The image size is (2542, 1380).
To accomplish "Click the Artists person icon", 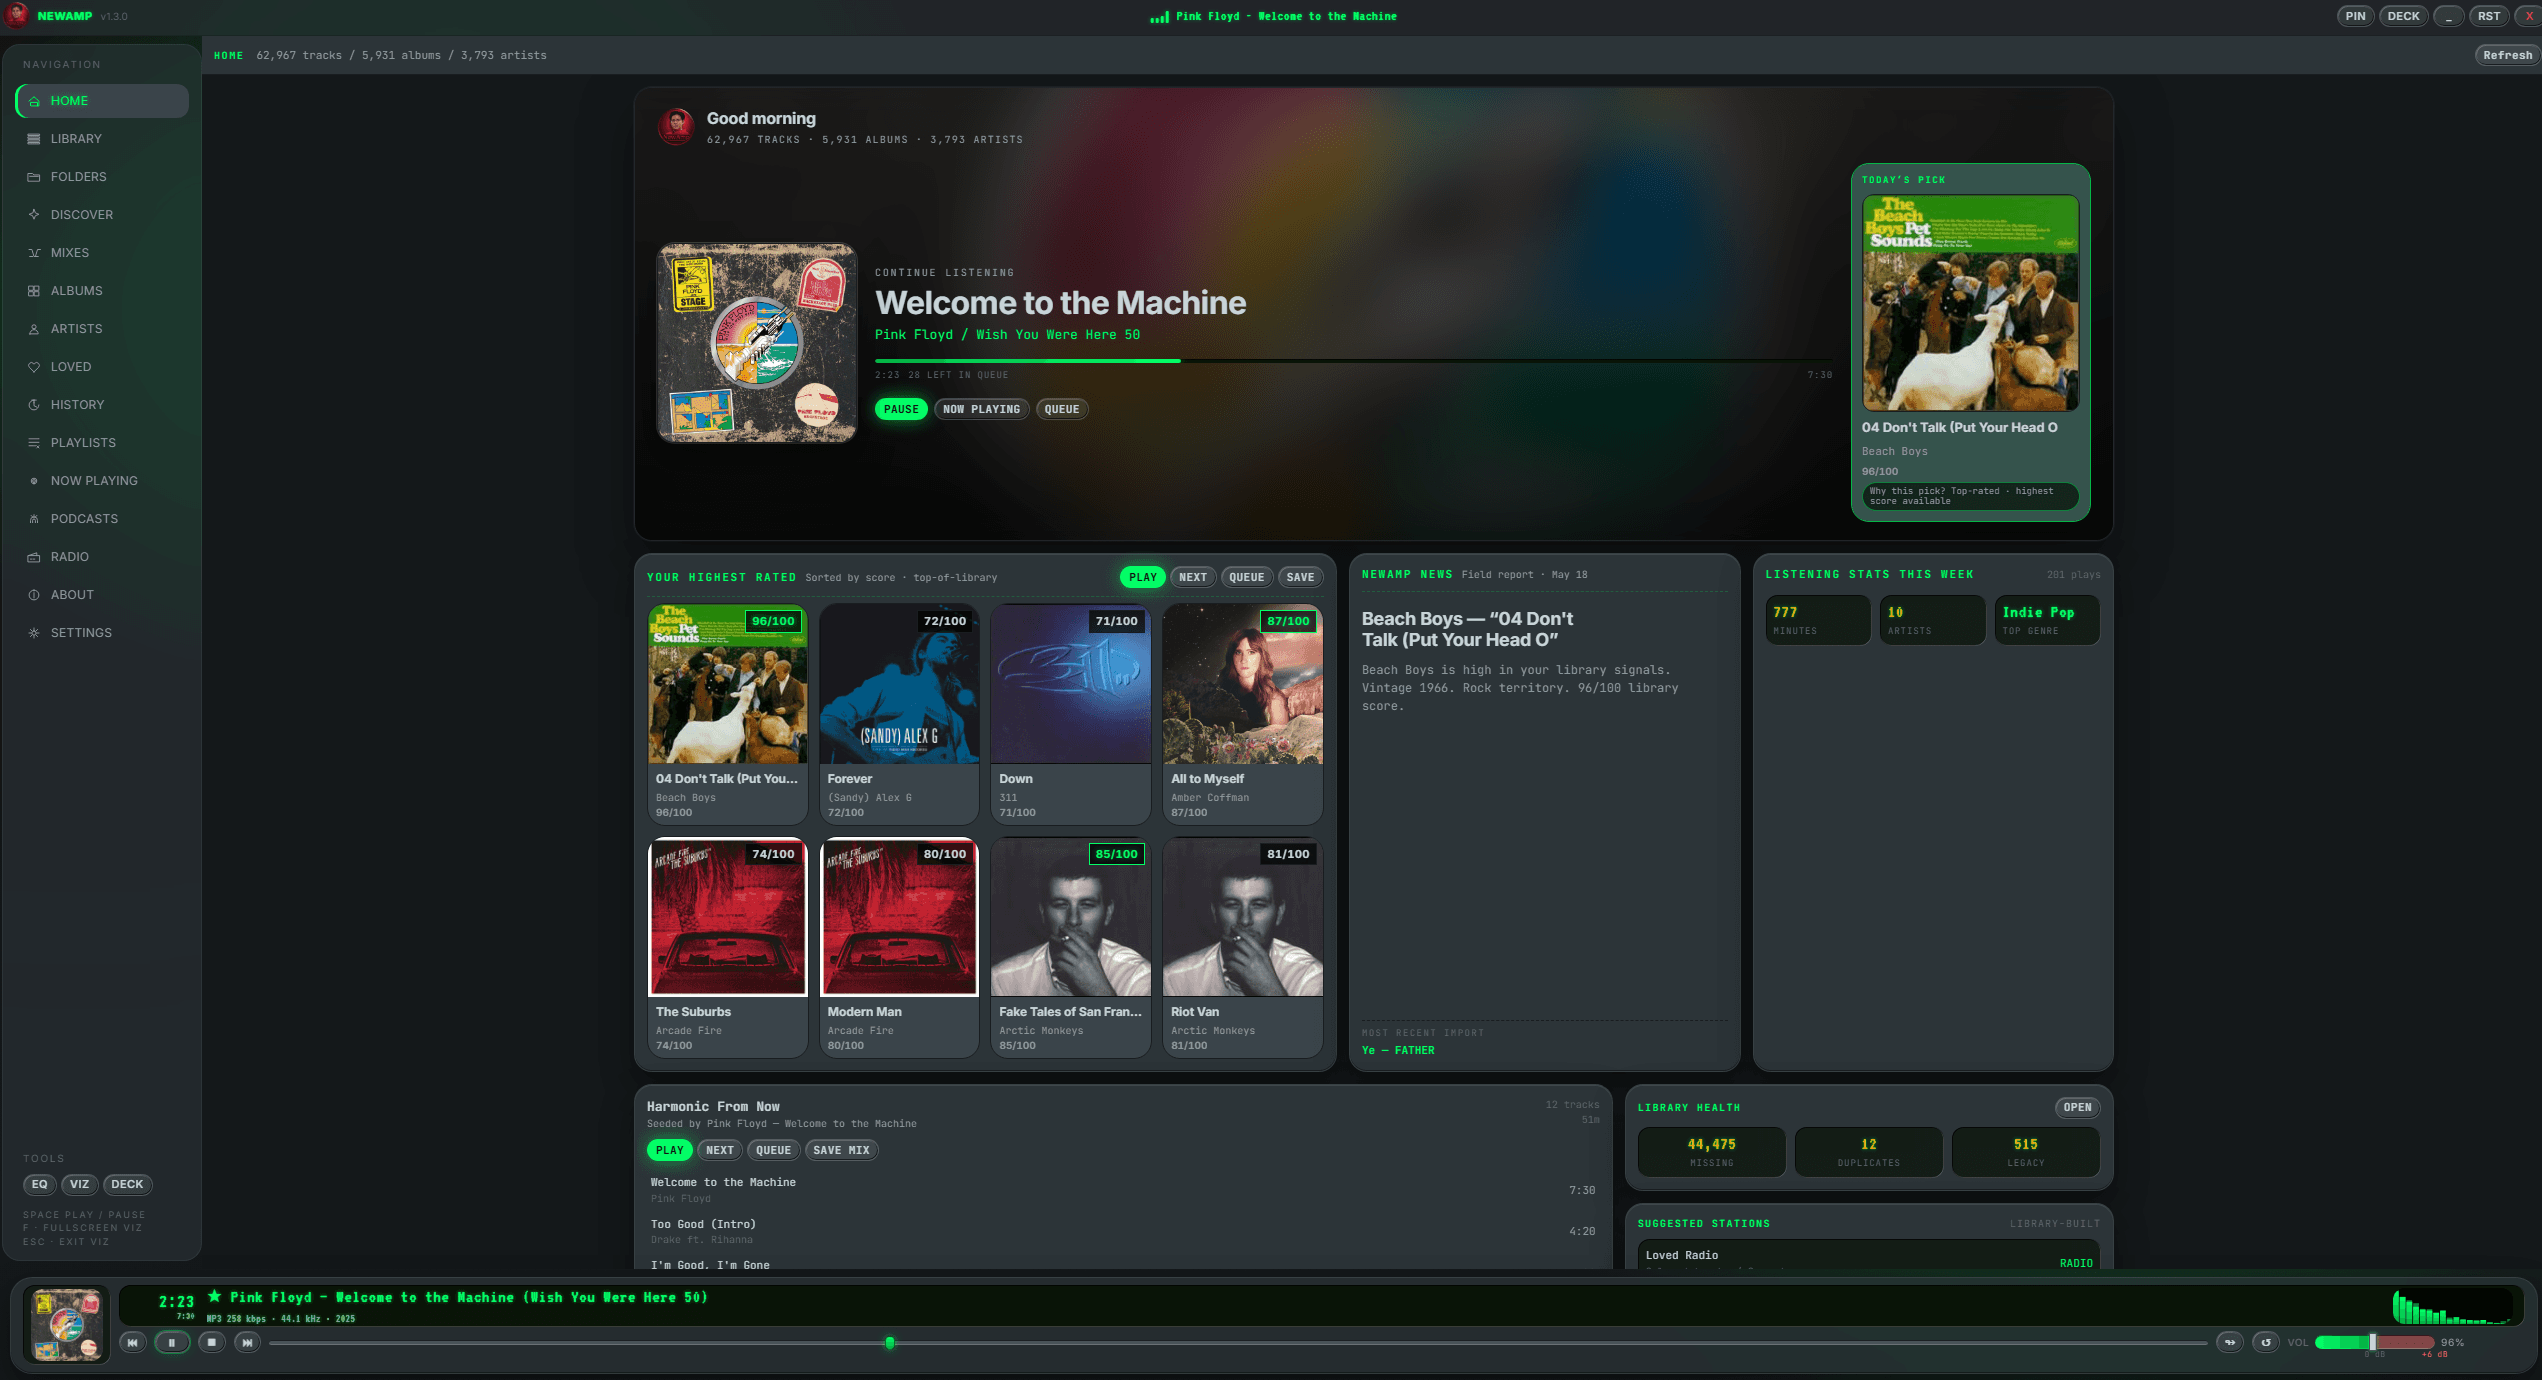I will pyautogui.click(x=34, y=329).
